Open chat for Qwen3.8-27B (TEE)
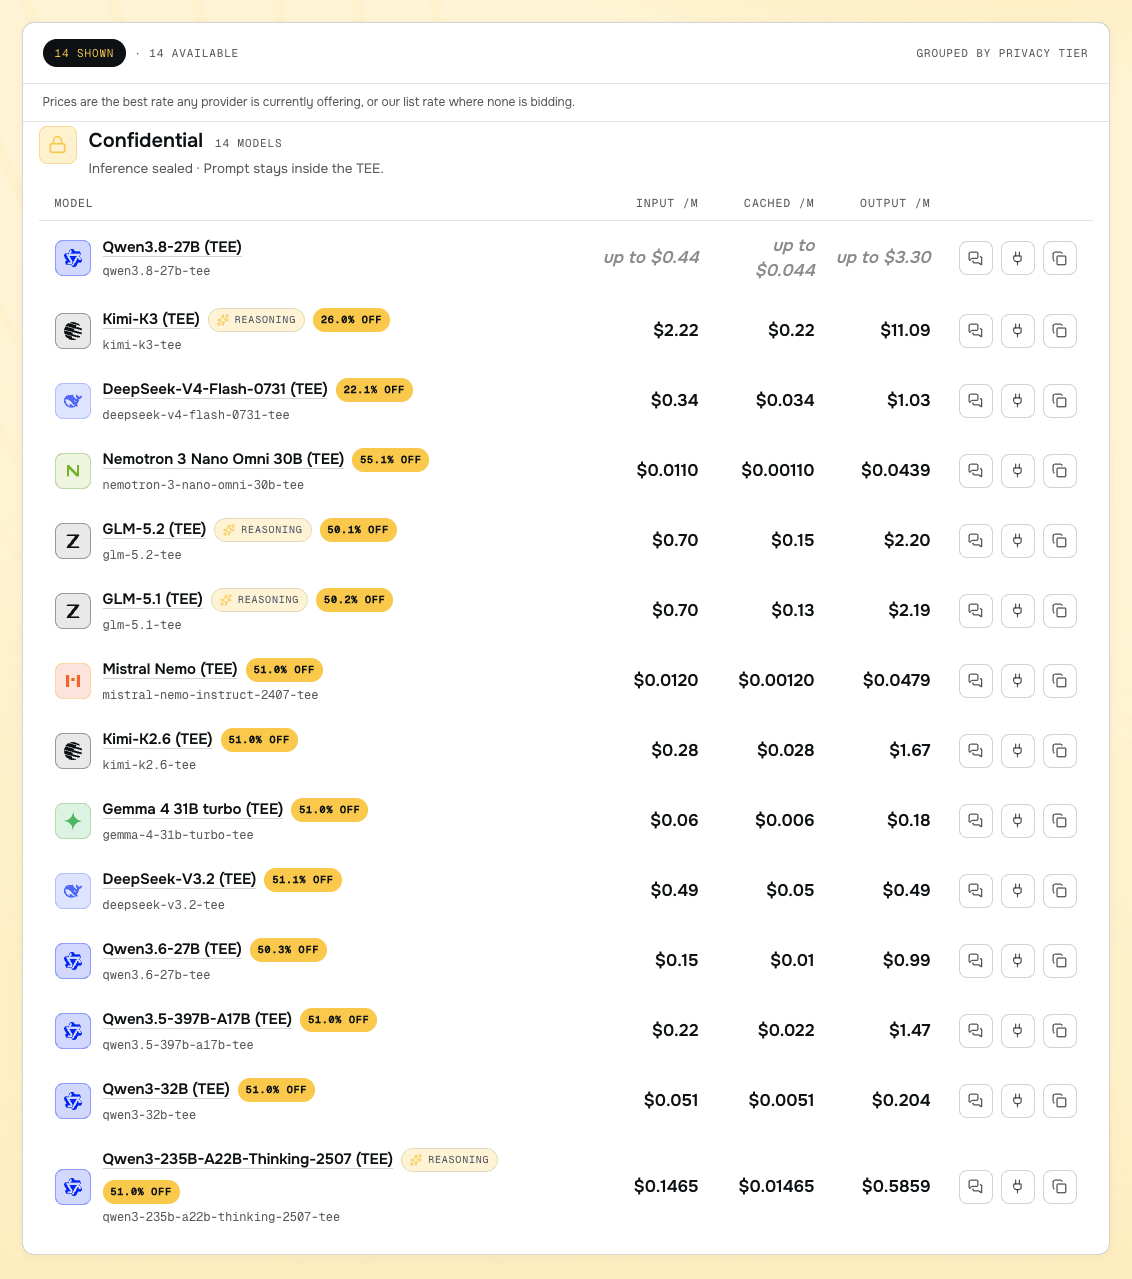This screenshot has width=1132, height=1279. pos(976,258)
